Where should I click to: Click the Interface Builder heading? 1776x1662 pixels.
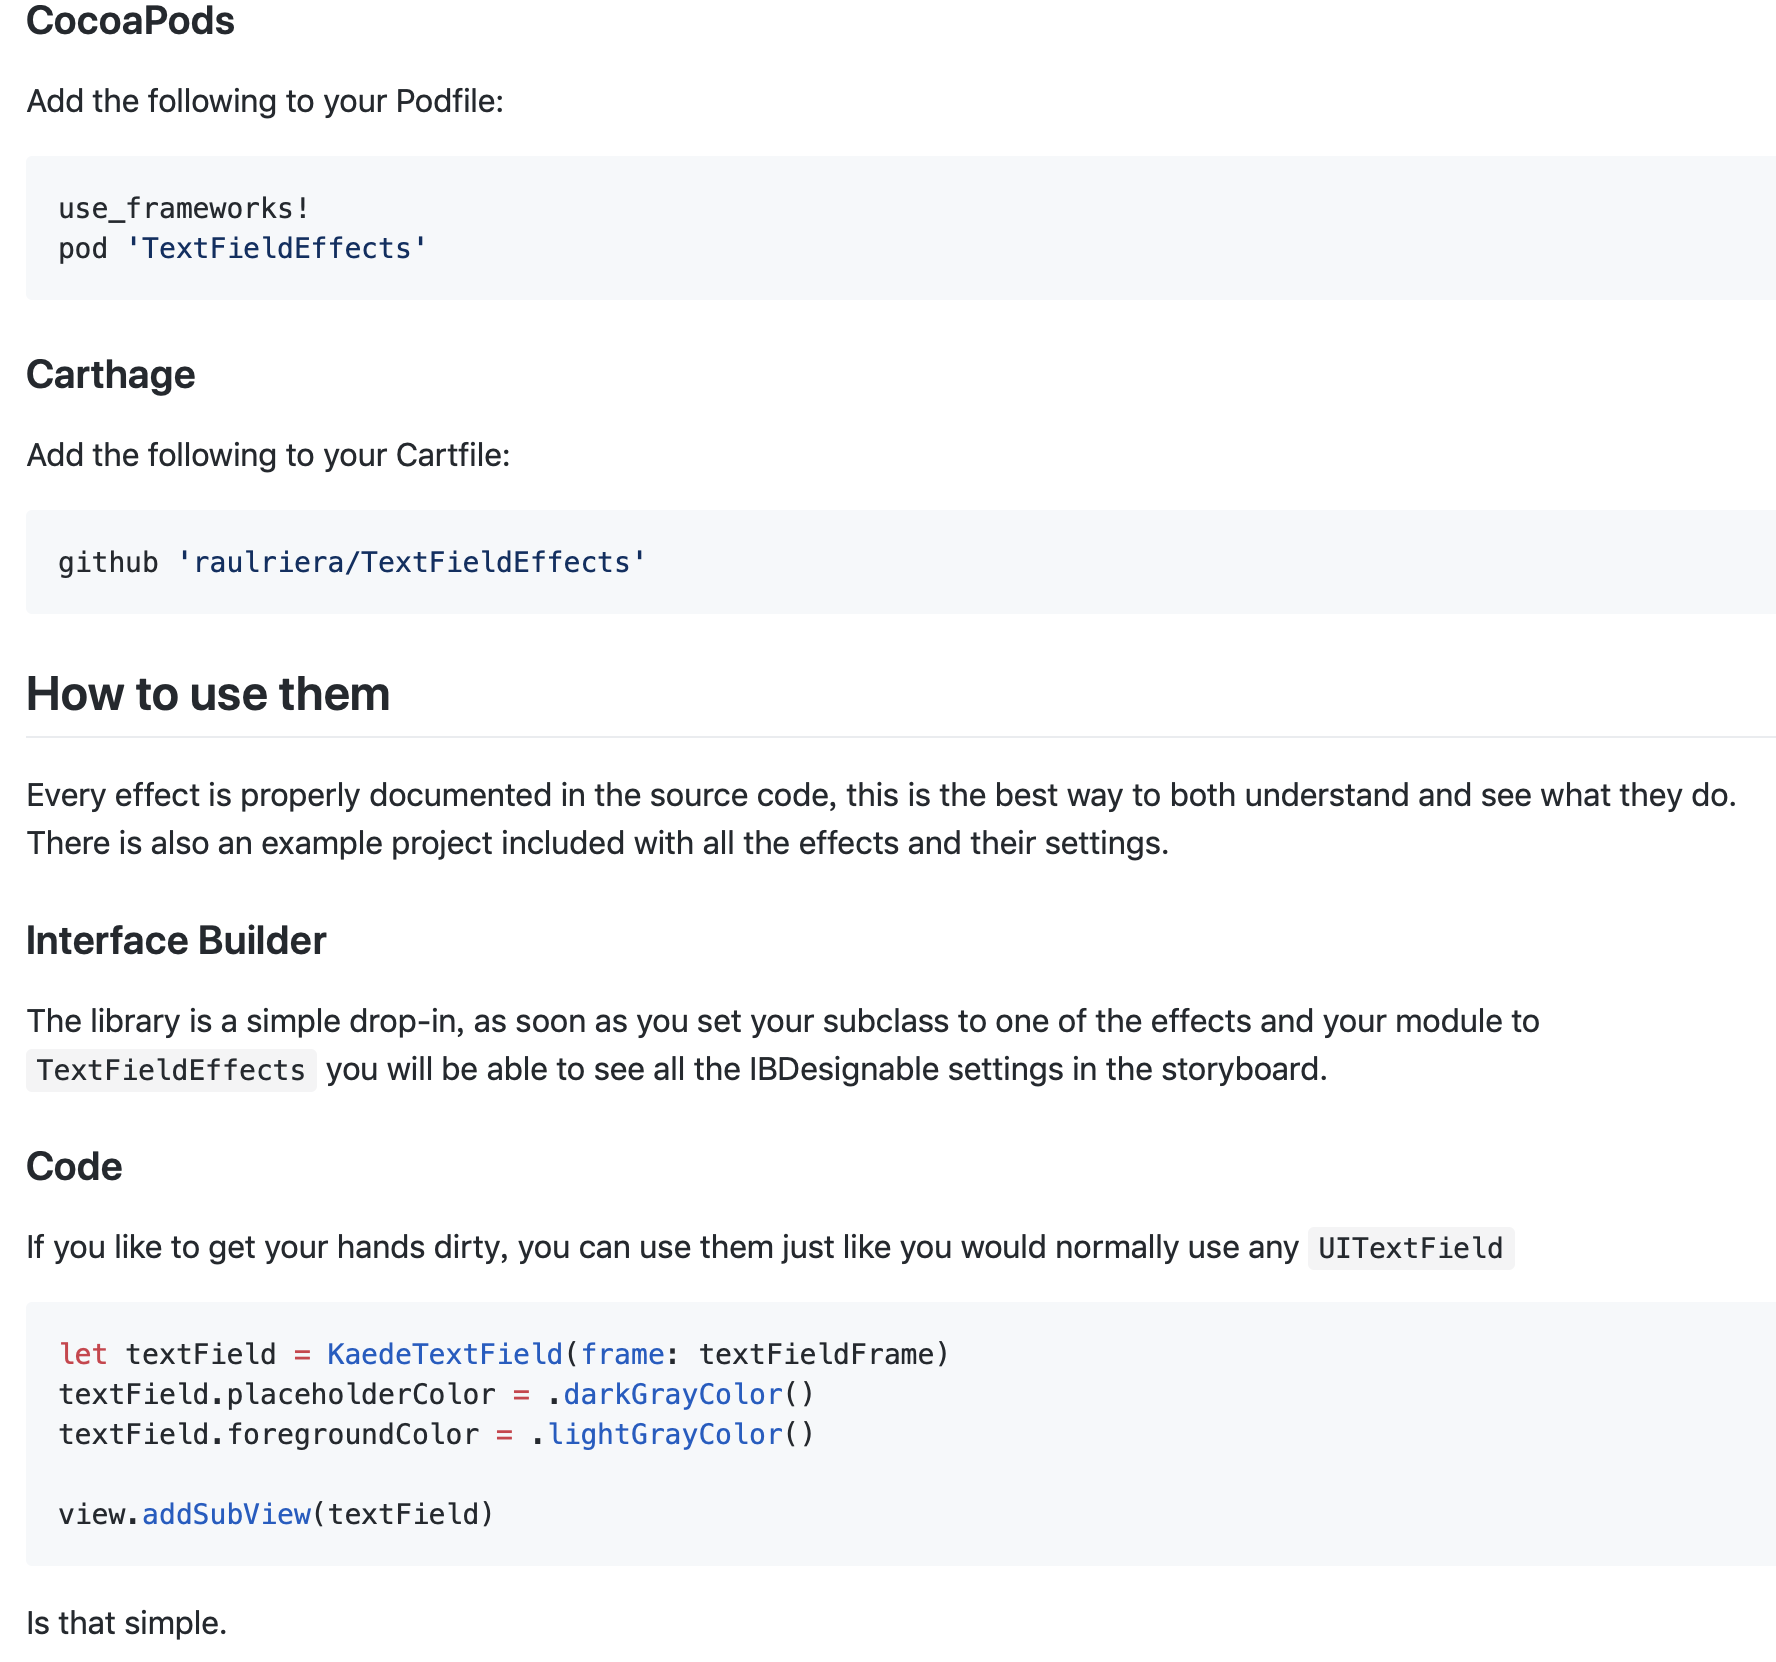point(176,941)
